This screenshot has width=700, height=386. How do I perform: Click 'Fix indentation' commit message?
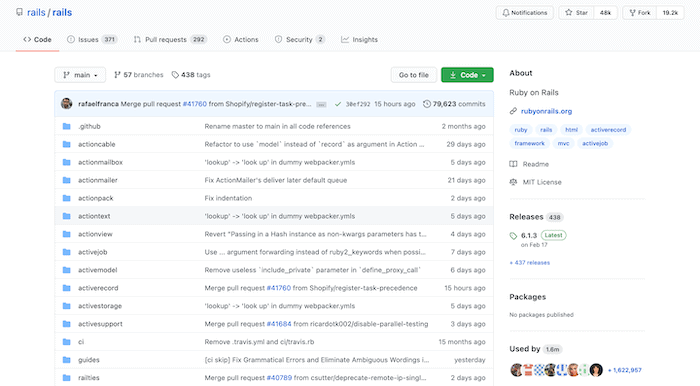[228, 198]
